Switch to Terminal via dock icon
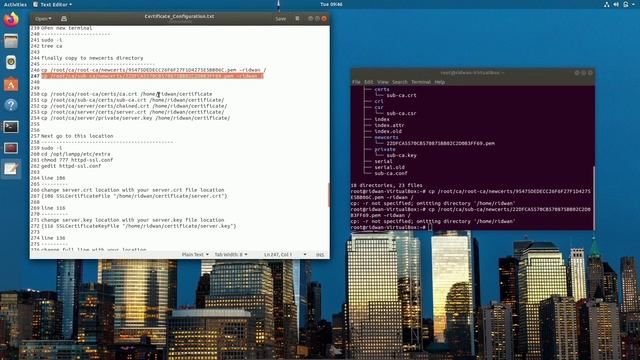 click(11, 127)
